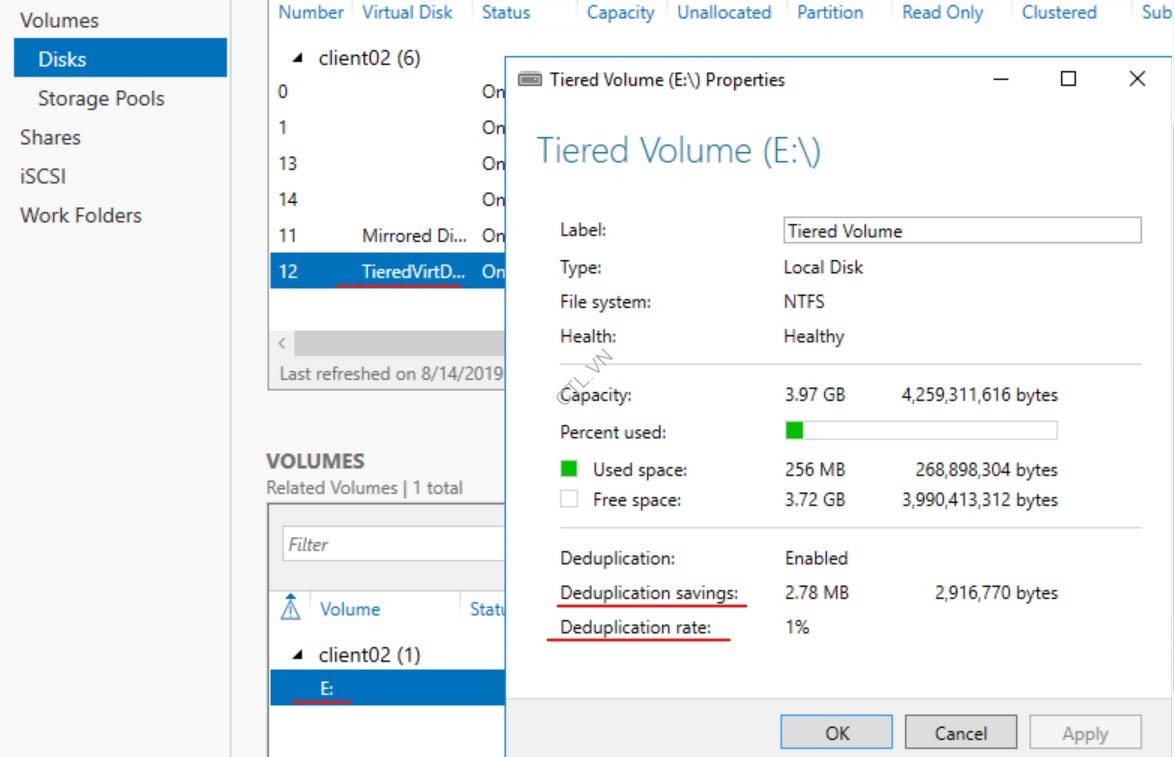Click OK to close the Properties dialog
The image size is (1174, 757).
(836, 731)
